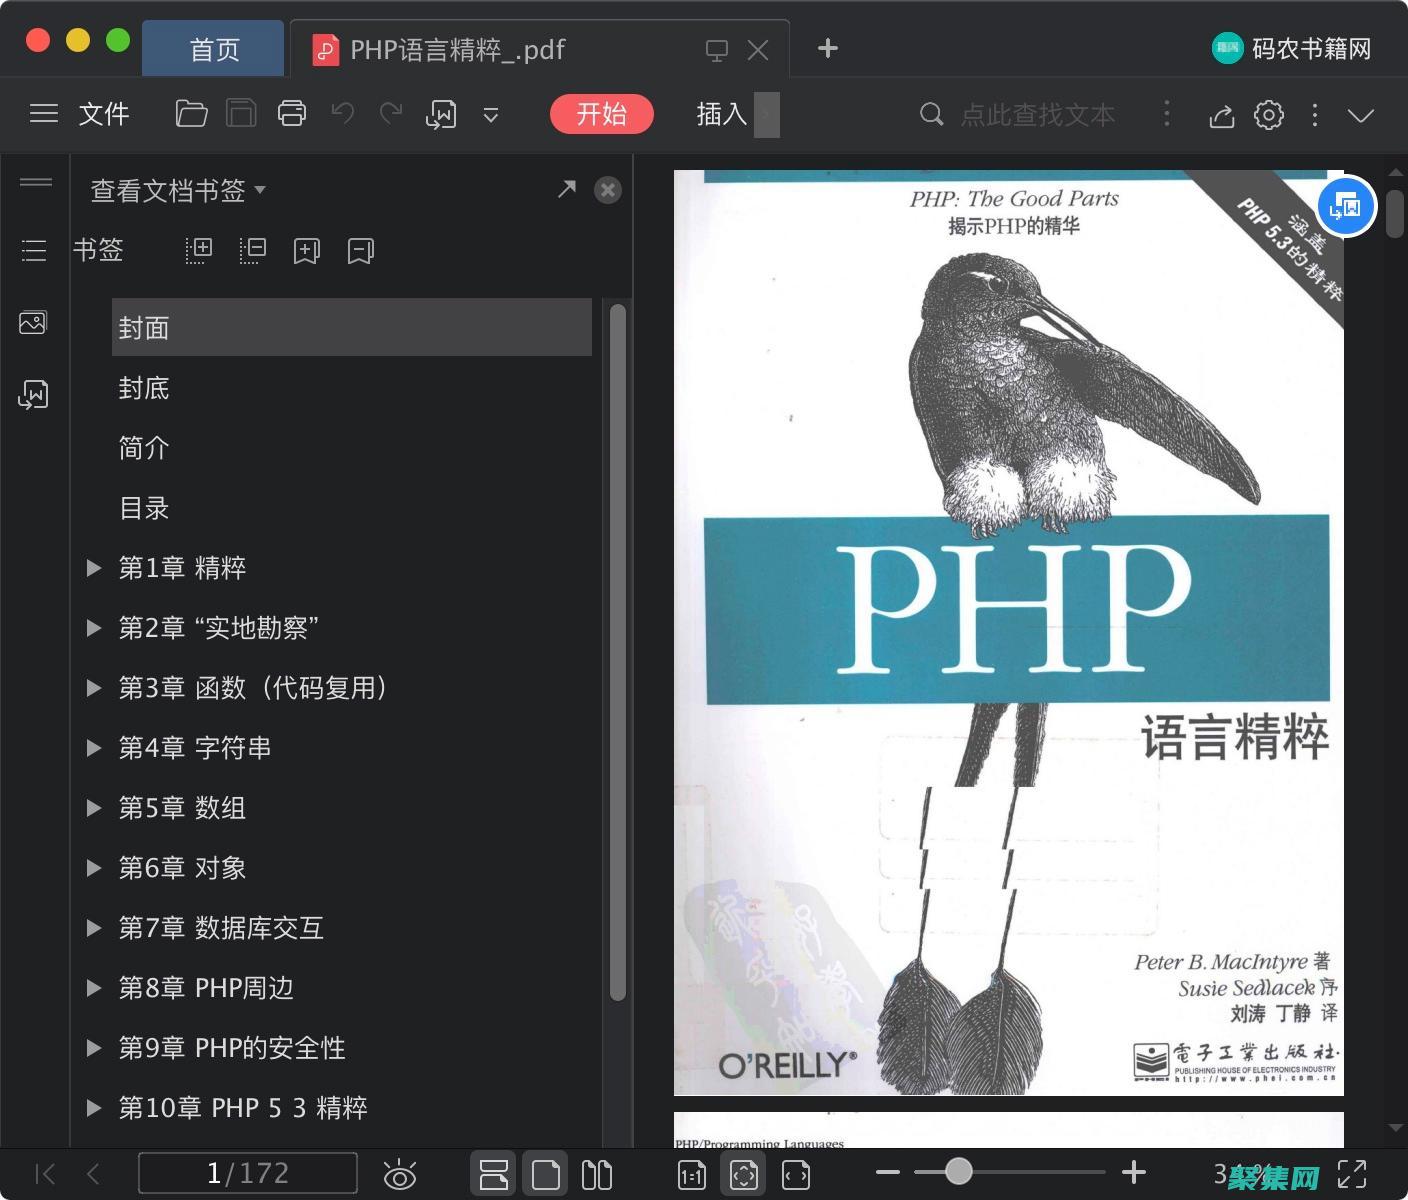
Task: Select the 第7章 数据库交互 bookmark
Action: tap(220, 927)
